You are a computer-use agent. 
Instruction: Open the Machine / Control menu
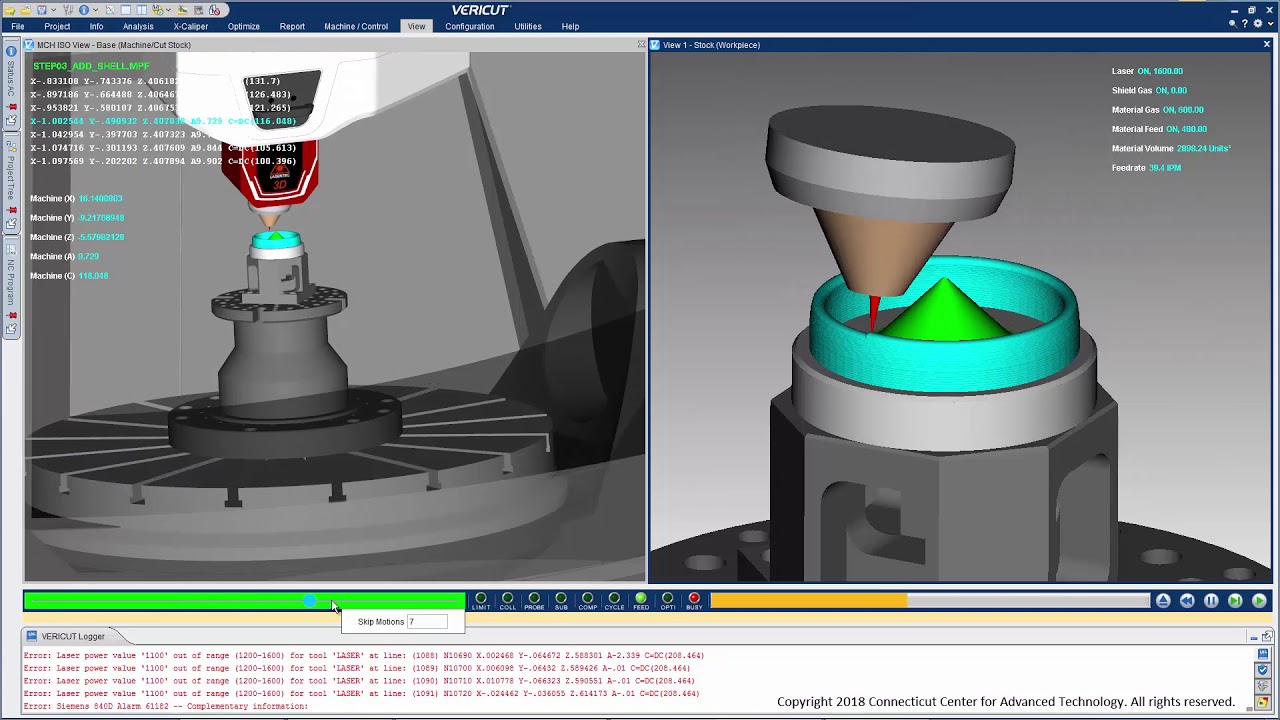356,27
